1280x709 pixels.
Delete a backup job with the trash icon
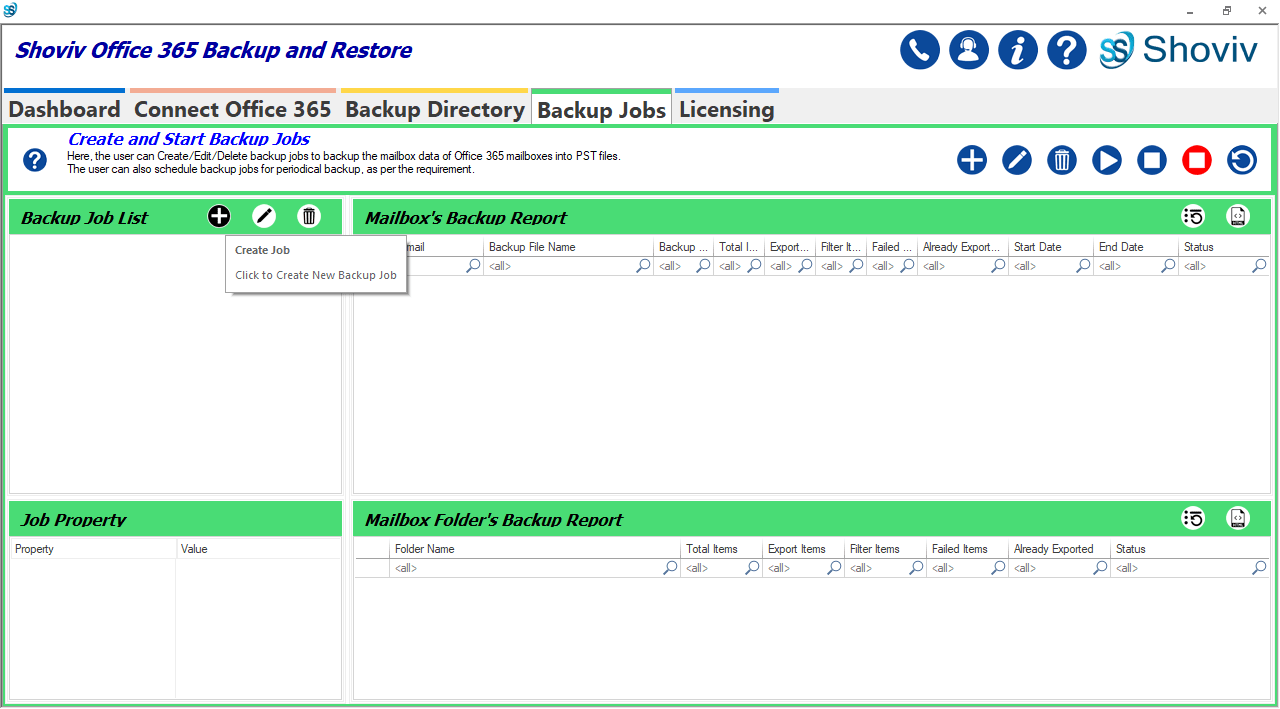pyautogui.click(x=1061, y=160)
